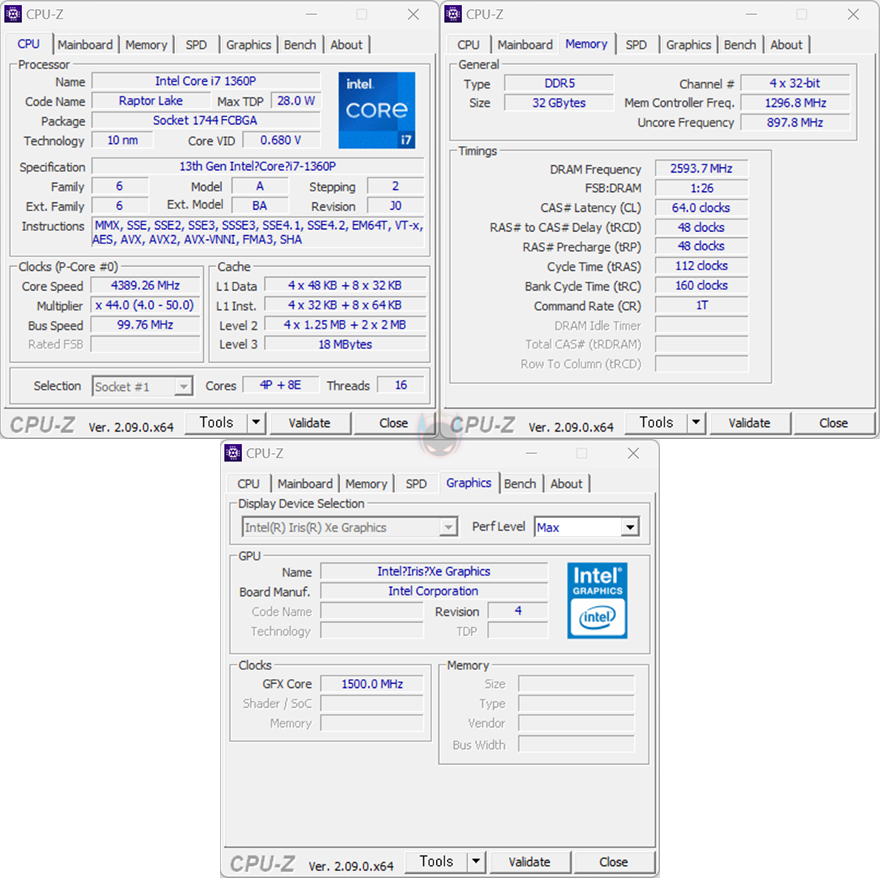
Task: Click Close button in Memory window
Action: click(833, 423)
